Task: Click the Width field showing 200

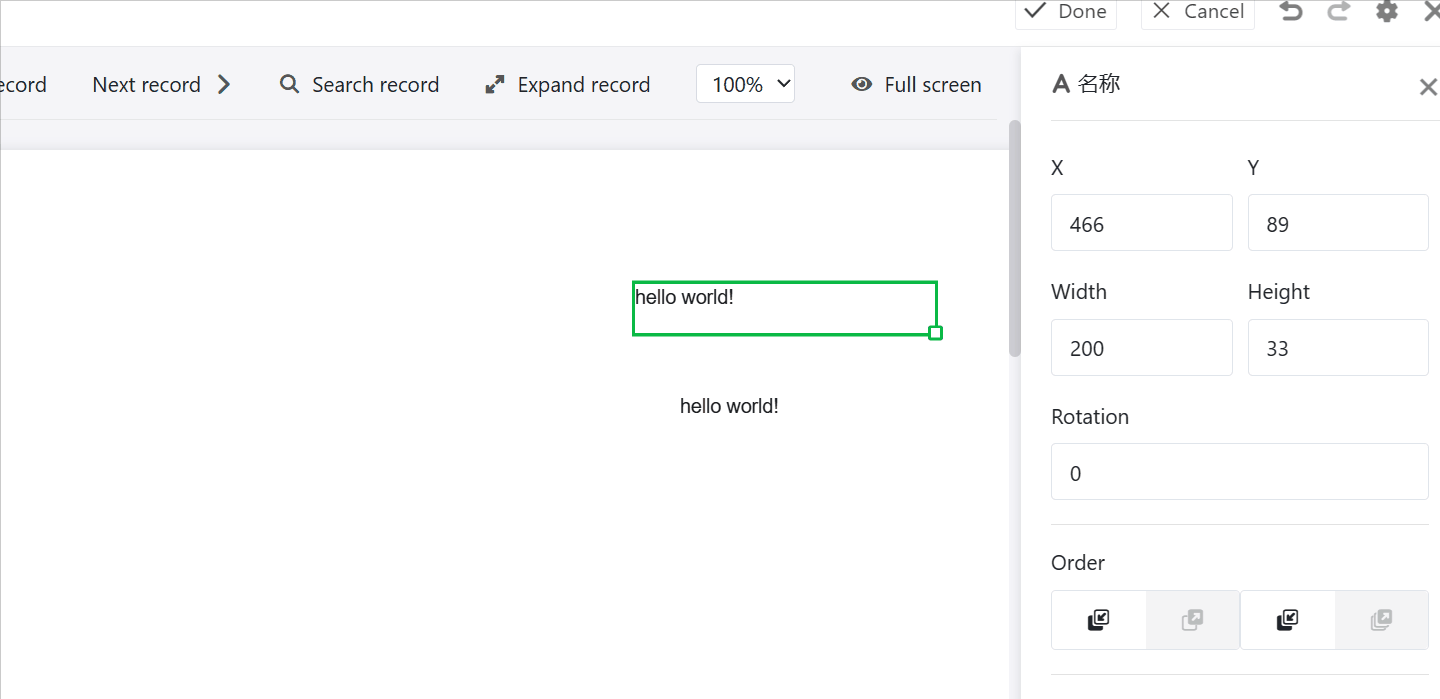Action: [1141, 348]
